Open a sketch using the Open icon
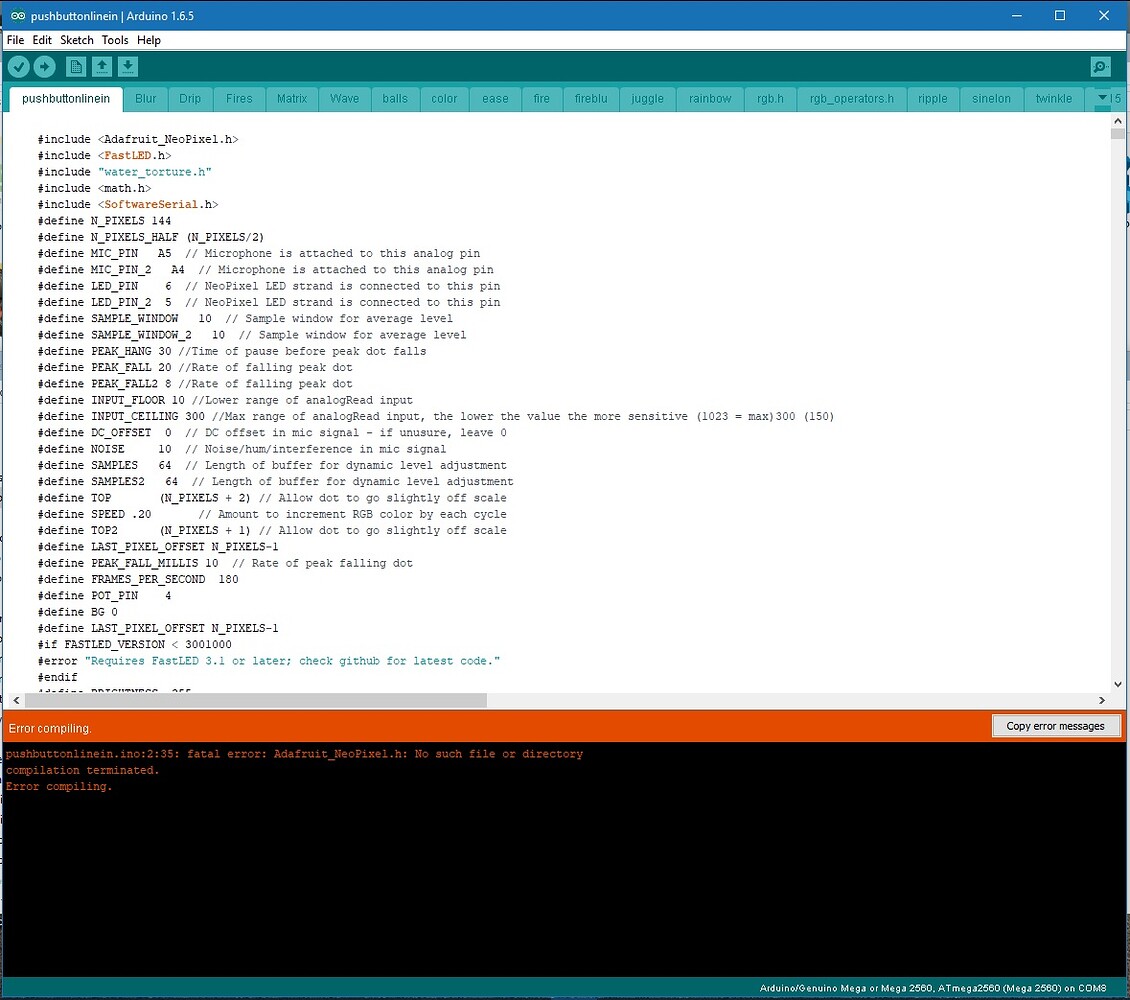 click(102, 66)
